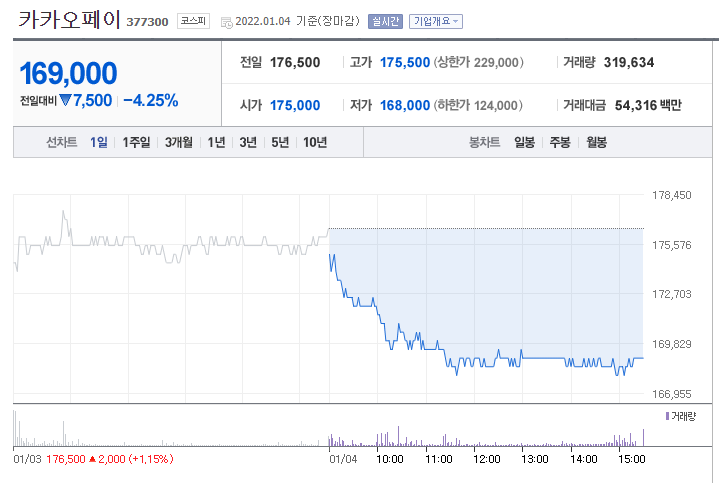Click the 166,955 axis label
Viewport: 719px width, 483px height.
672,394
